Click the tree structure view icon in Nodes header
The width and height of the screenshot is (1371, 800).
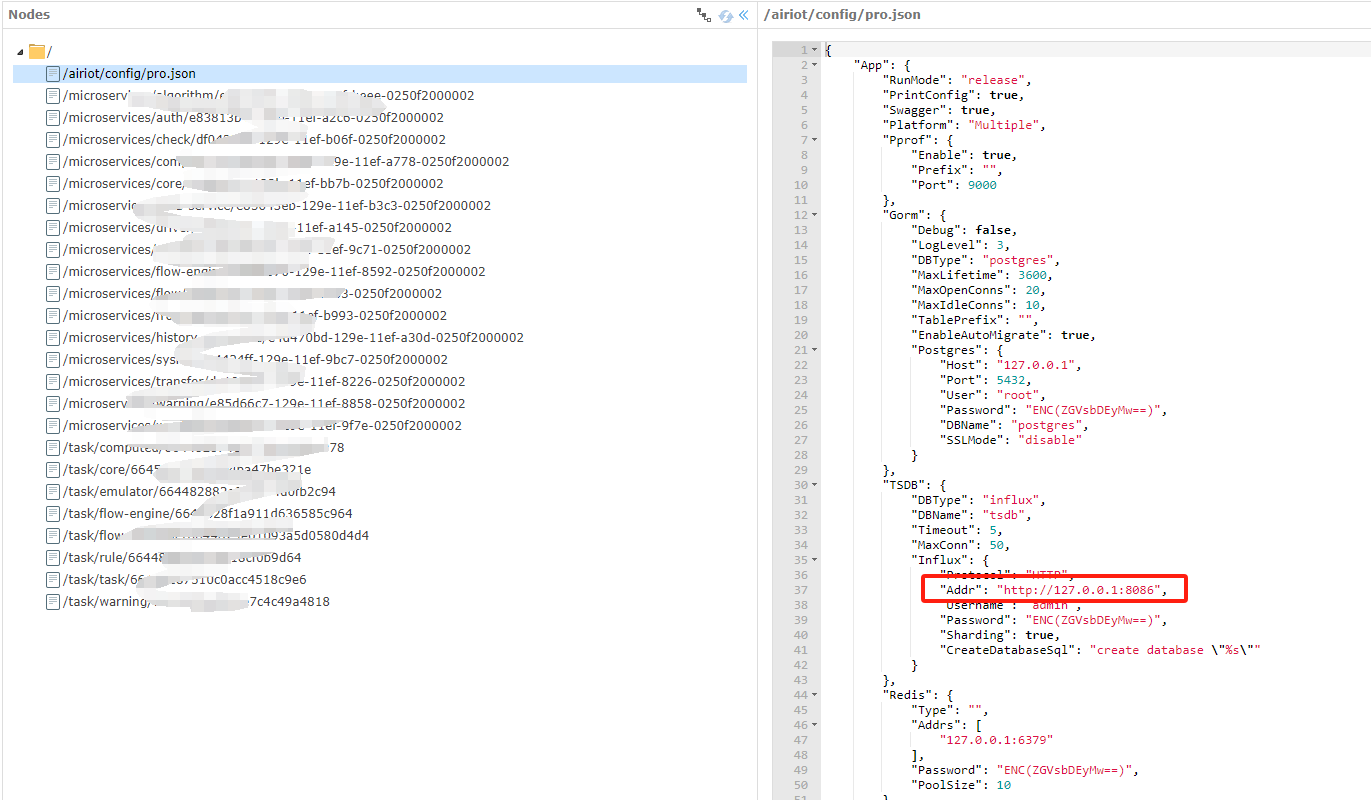[x=703, y=15]
